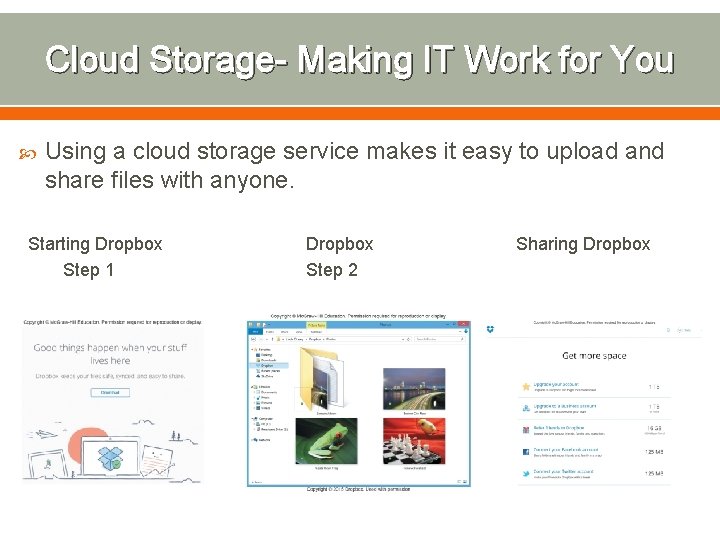Viewport: 720px width, 540px height.
Task: Open the View tab in Explorer ribbon
Action: pyautogui.click(x=299, y=332)
